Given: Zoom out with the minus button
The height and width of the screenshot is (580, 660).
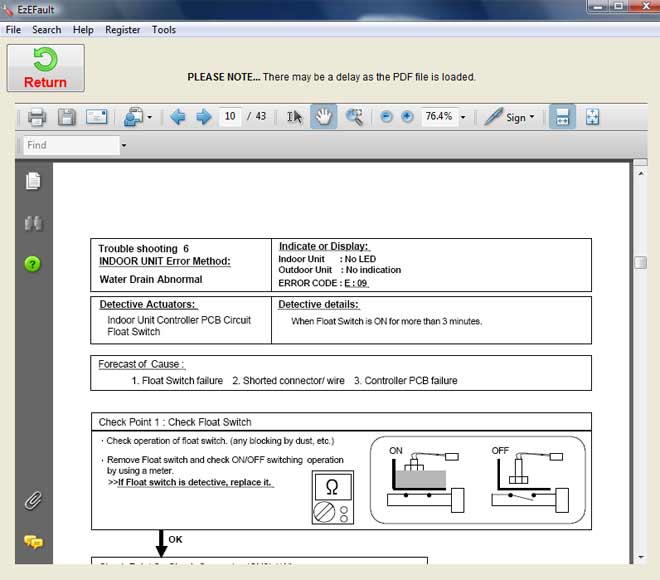Looking at the screenshot, I should [x=386, y=117].
